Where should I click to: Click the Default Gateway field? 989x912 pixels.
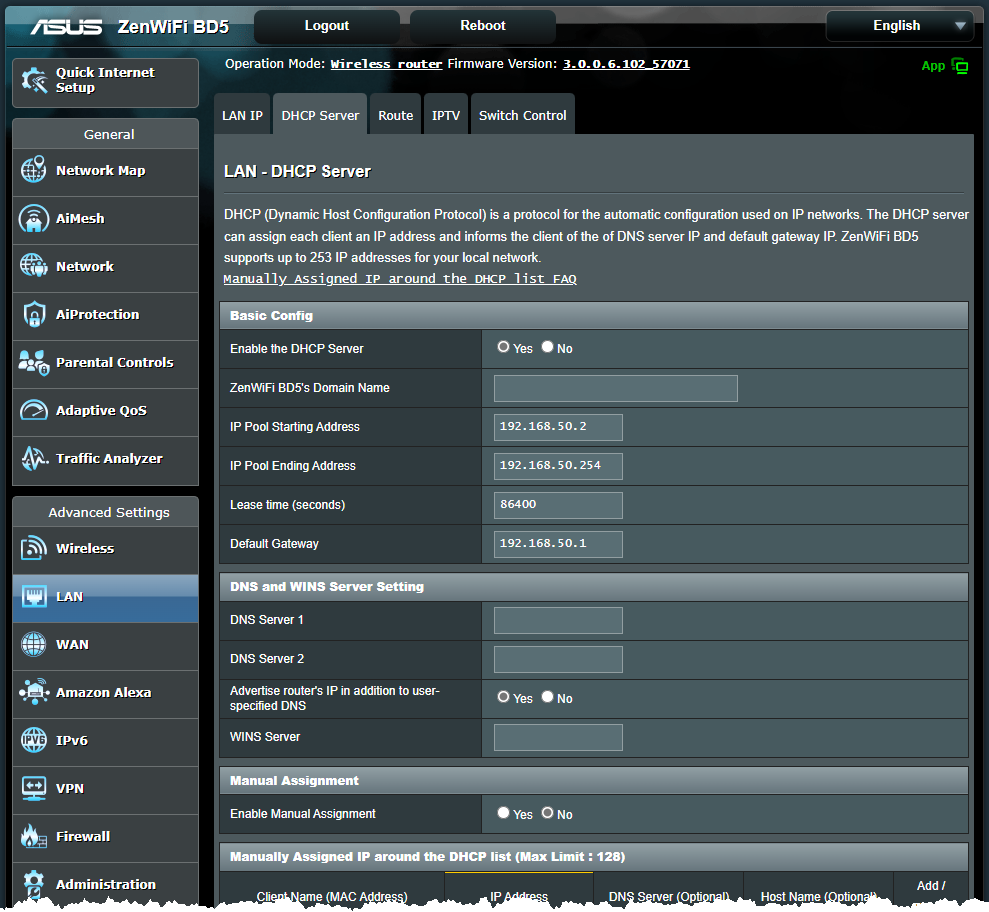pyautogui.click(x=558, y=544)
